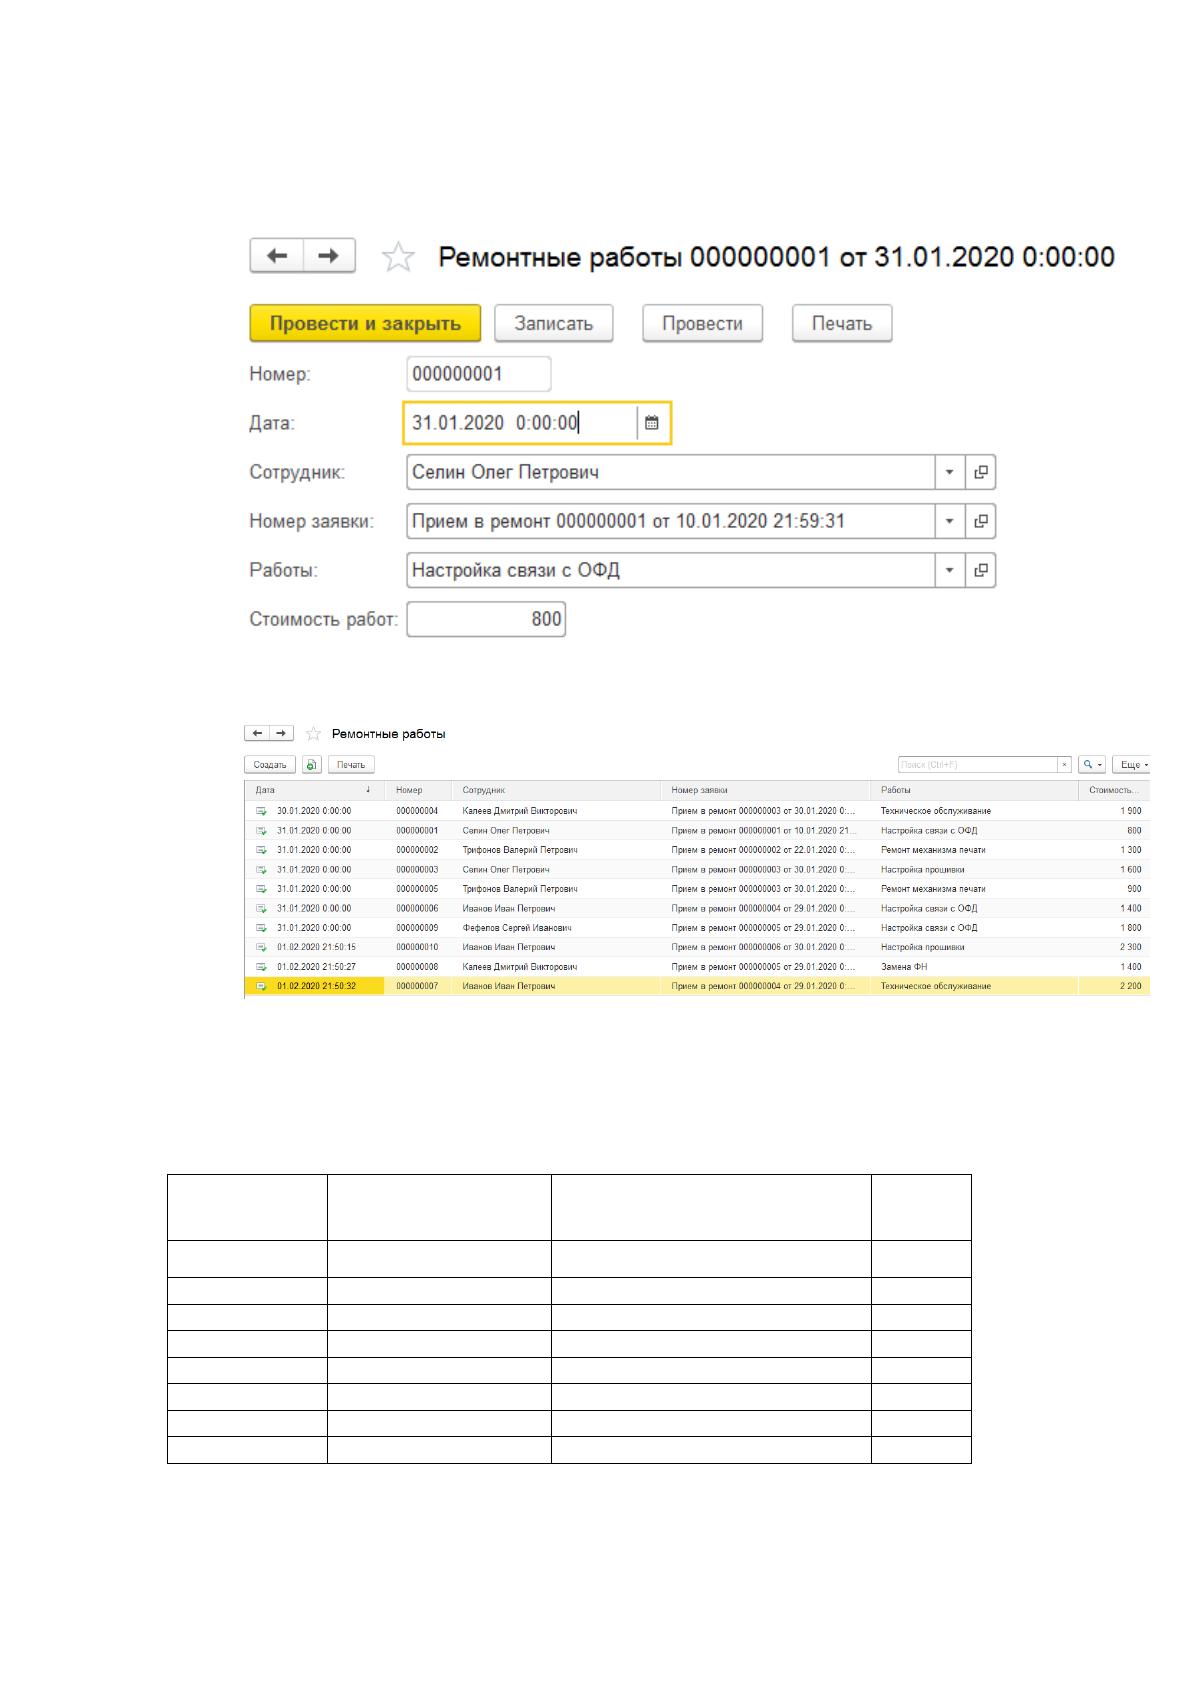
Task: Select the row numbered 000000010 by Иванов
Action: pos(697,947)
